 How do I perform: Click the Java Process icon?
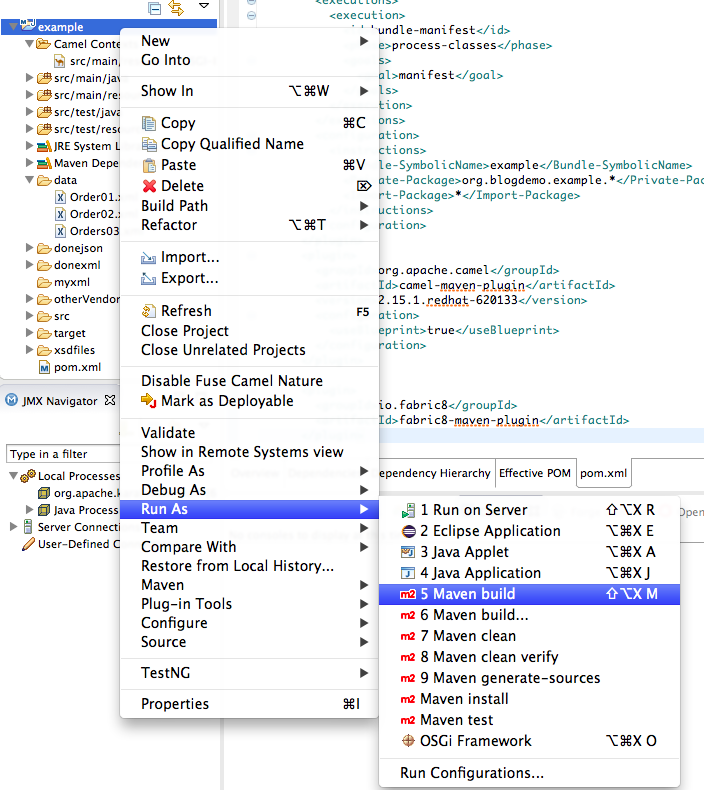(x=44, y=510)
